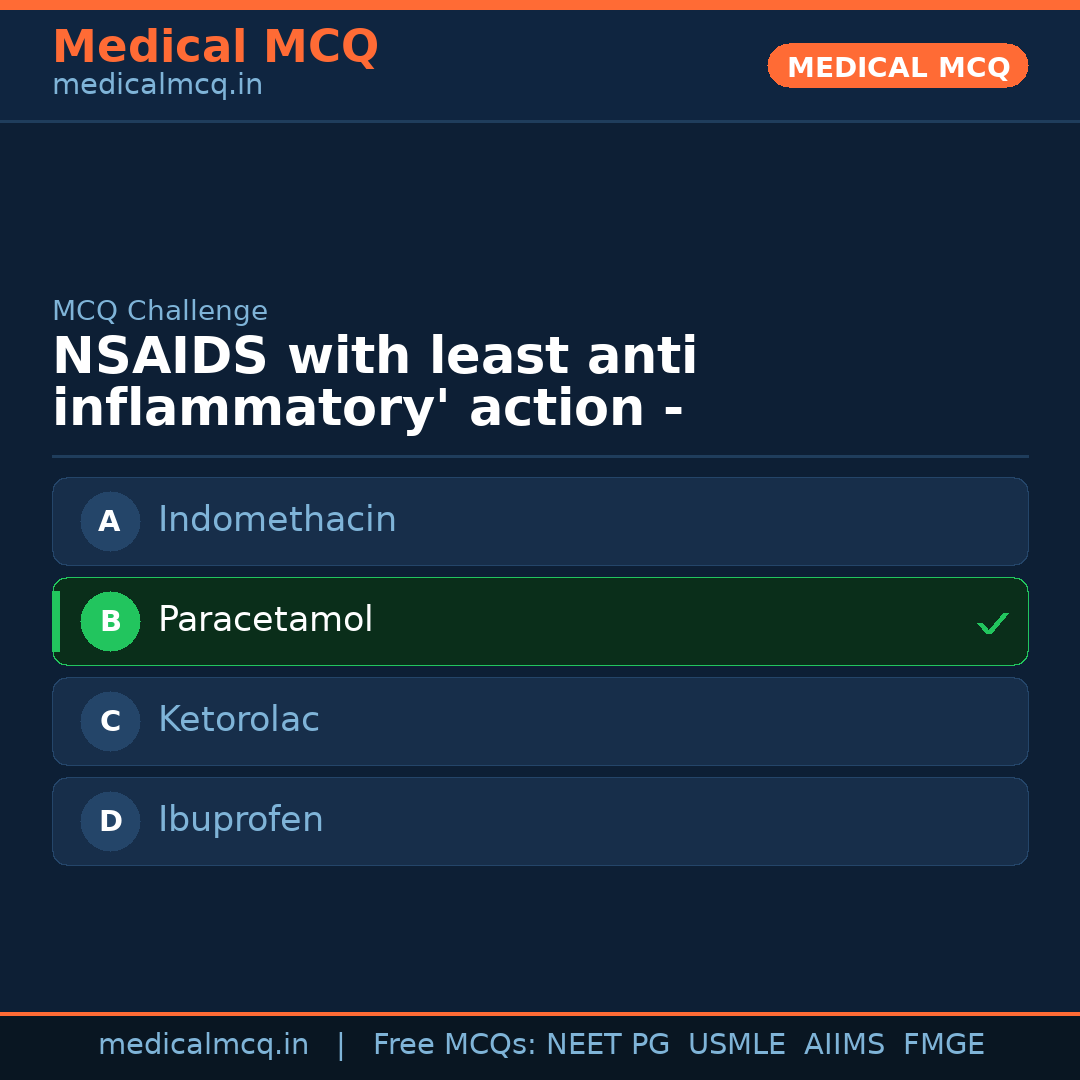Viewport: 1080px width, 1080px height.
Task: Click the green accent bar on option B
Action: tap(56, 621)
